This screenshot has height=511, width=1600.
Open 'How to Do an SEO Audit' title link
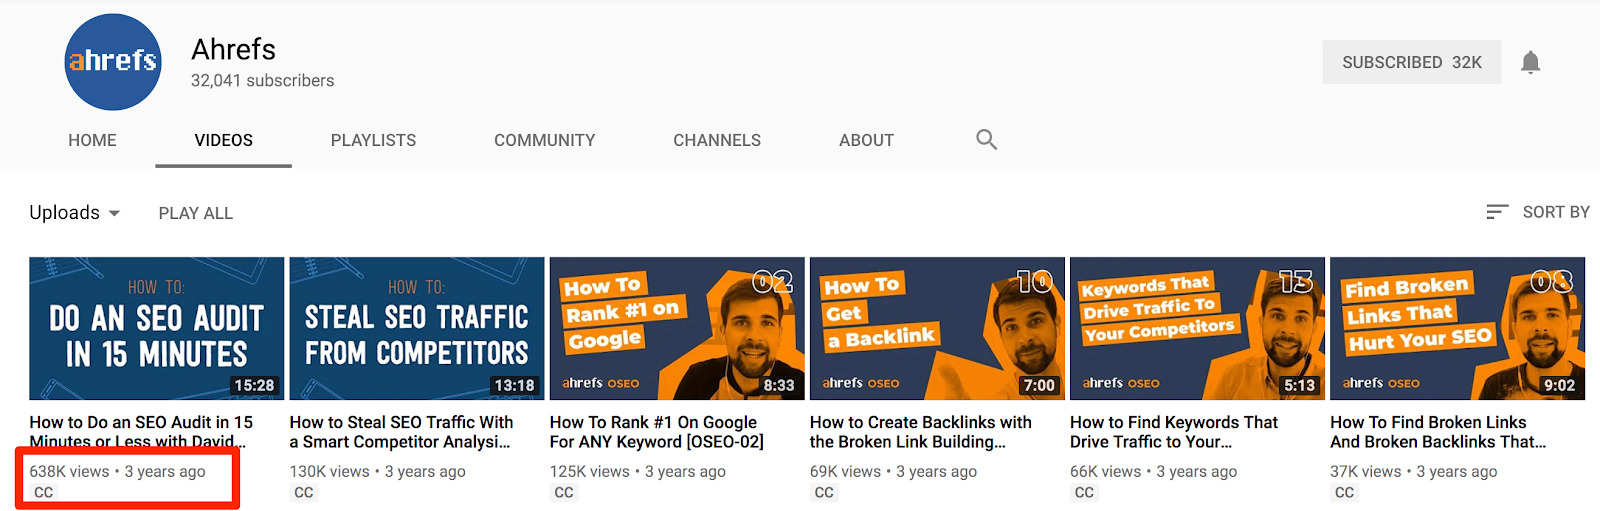coord(141,432)
